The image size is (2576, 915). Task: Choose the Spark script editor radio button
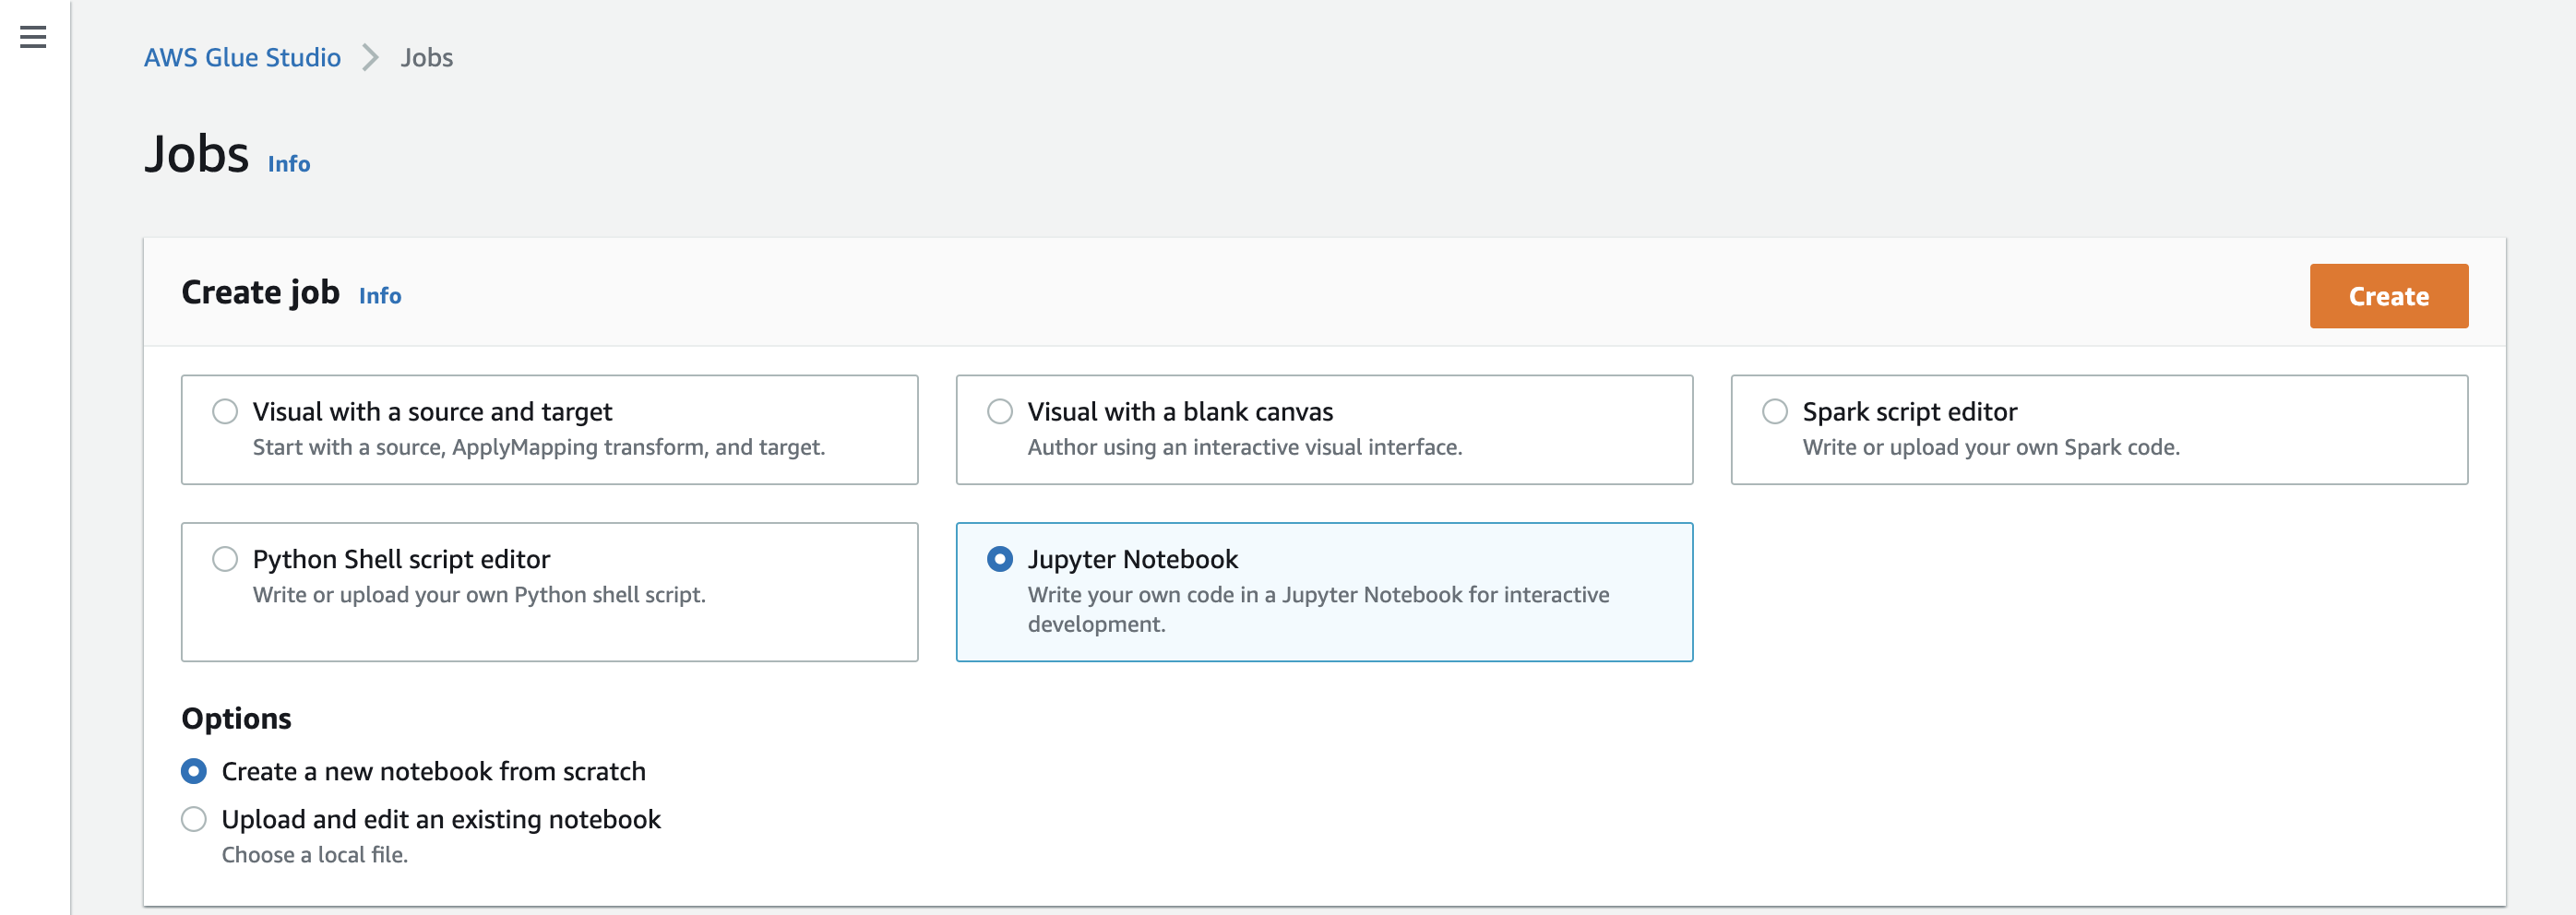pyautogui.click(x=1774, y=412)
